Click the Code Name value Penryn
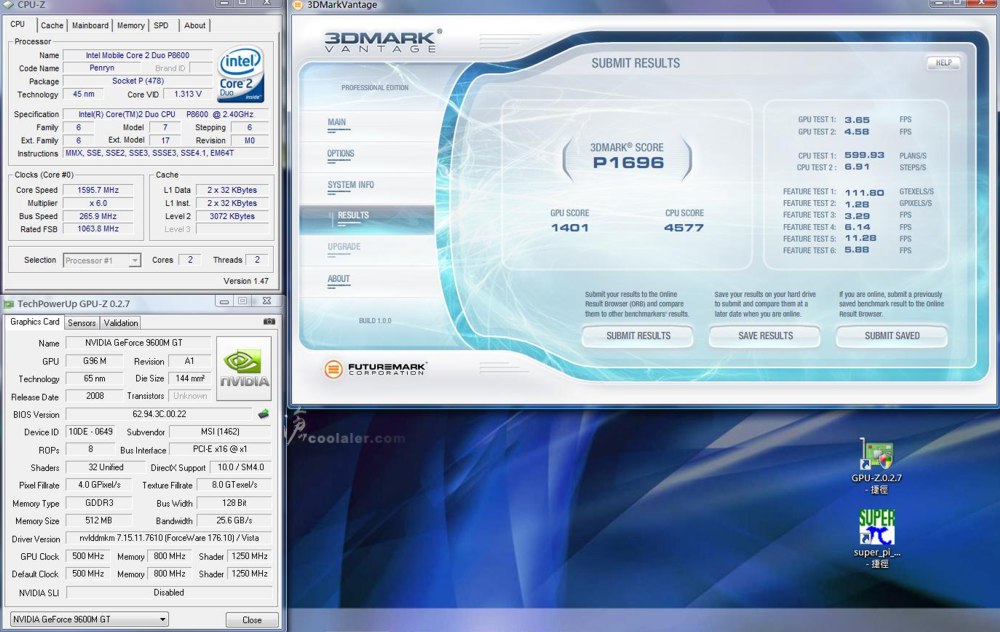The height and width of the screenshot is (632, 1000). tap(102, 68)
